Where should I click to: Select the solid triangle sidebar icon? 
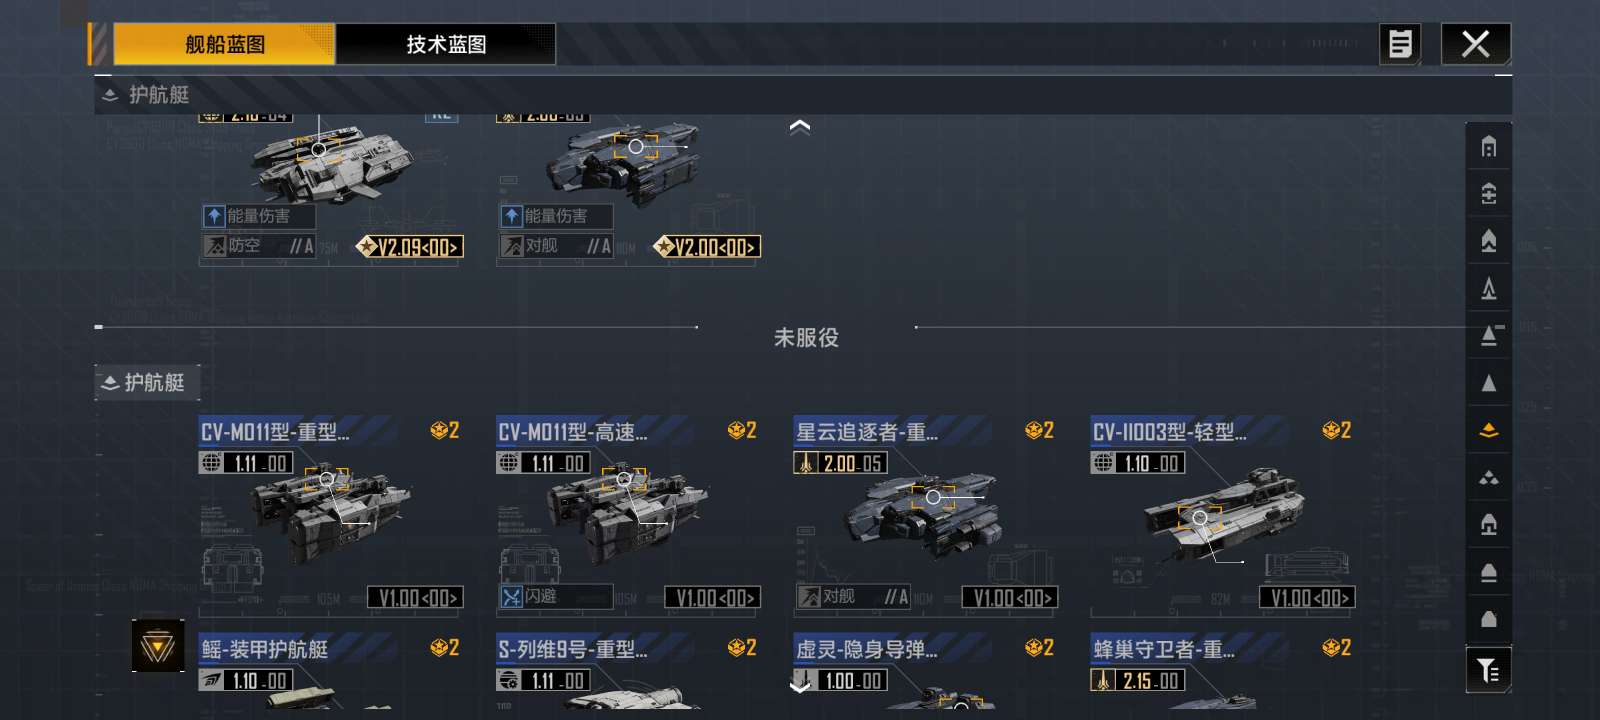(1488, 383)
